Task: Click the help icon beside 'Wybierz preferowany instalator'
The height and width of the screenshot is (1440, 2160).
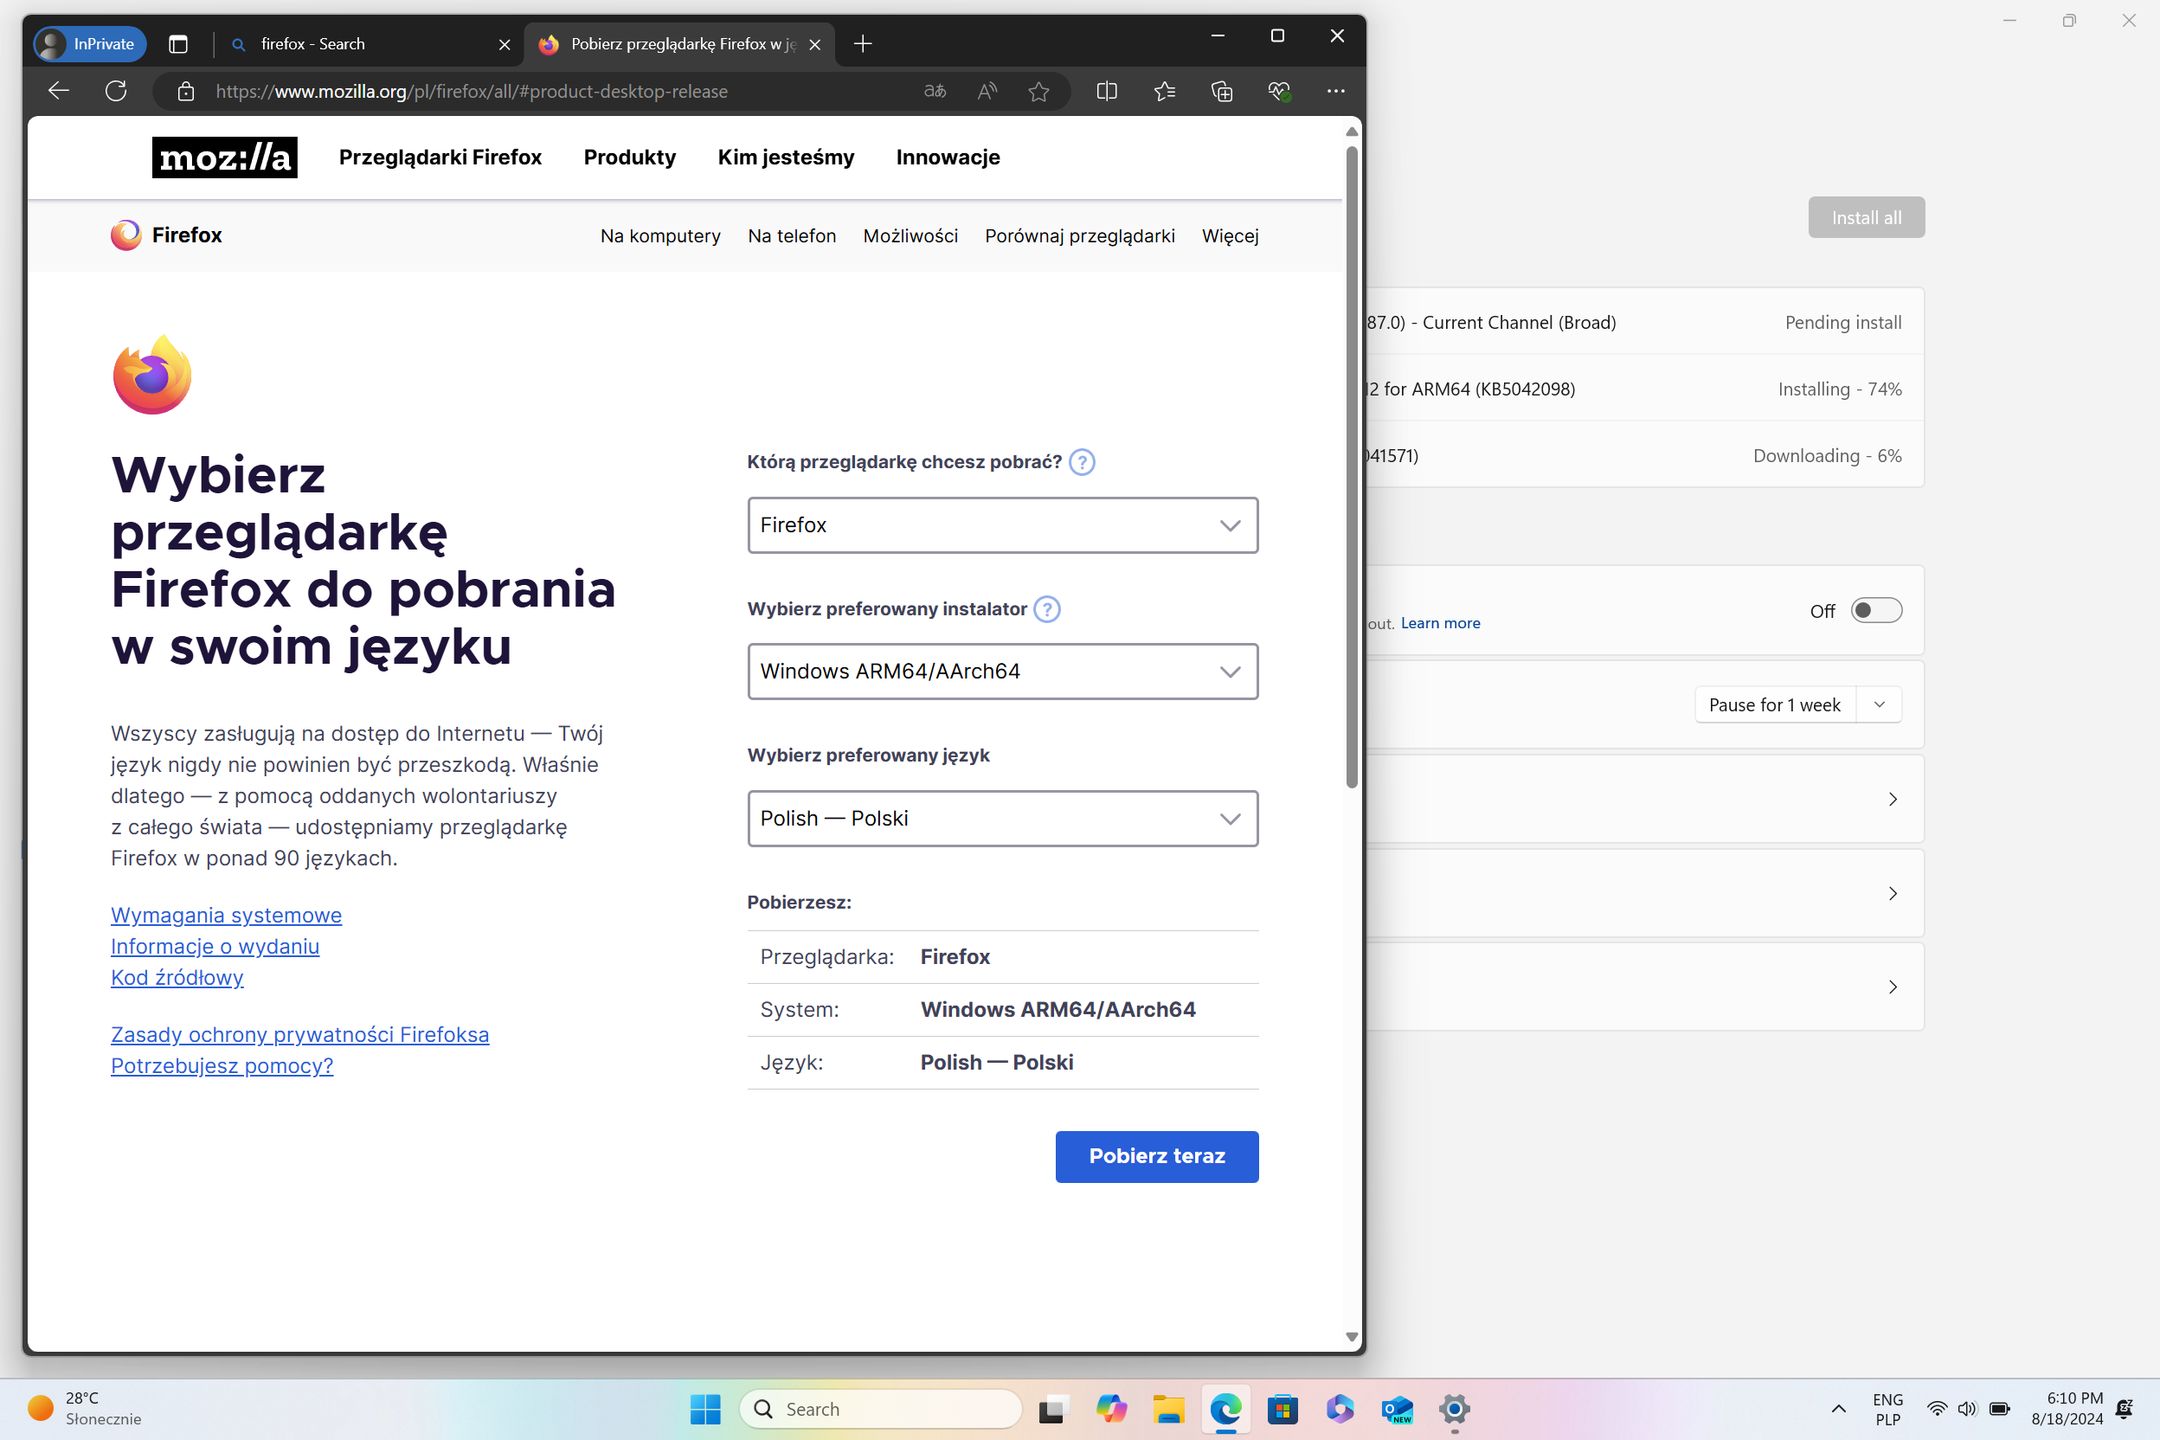Action: tap(1047, 609)
